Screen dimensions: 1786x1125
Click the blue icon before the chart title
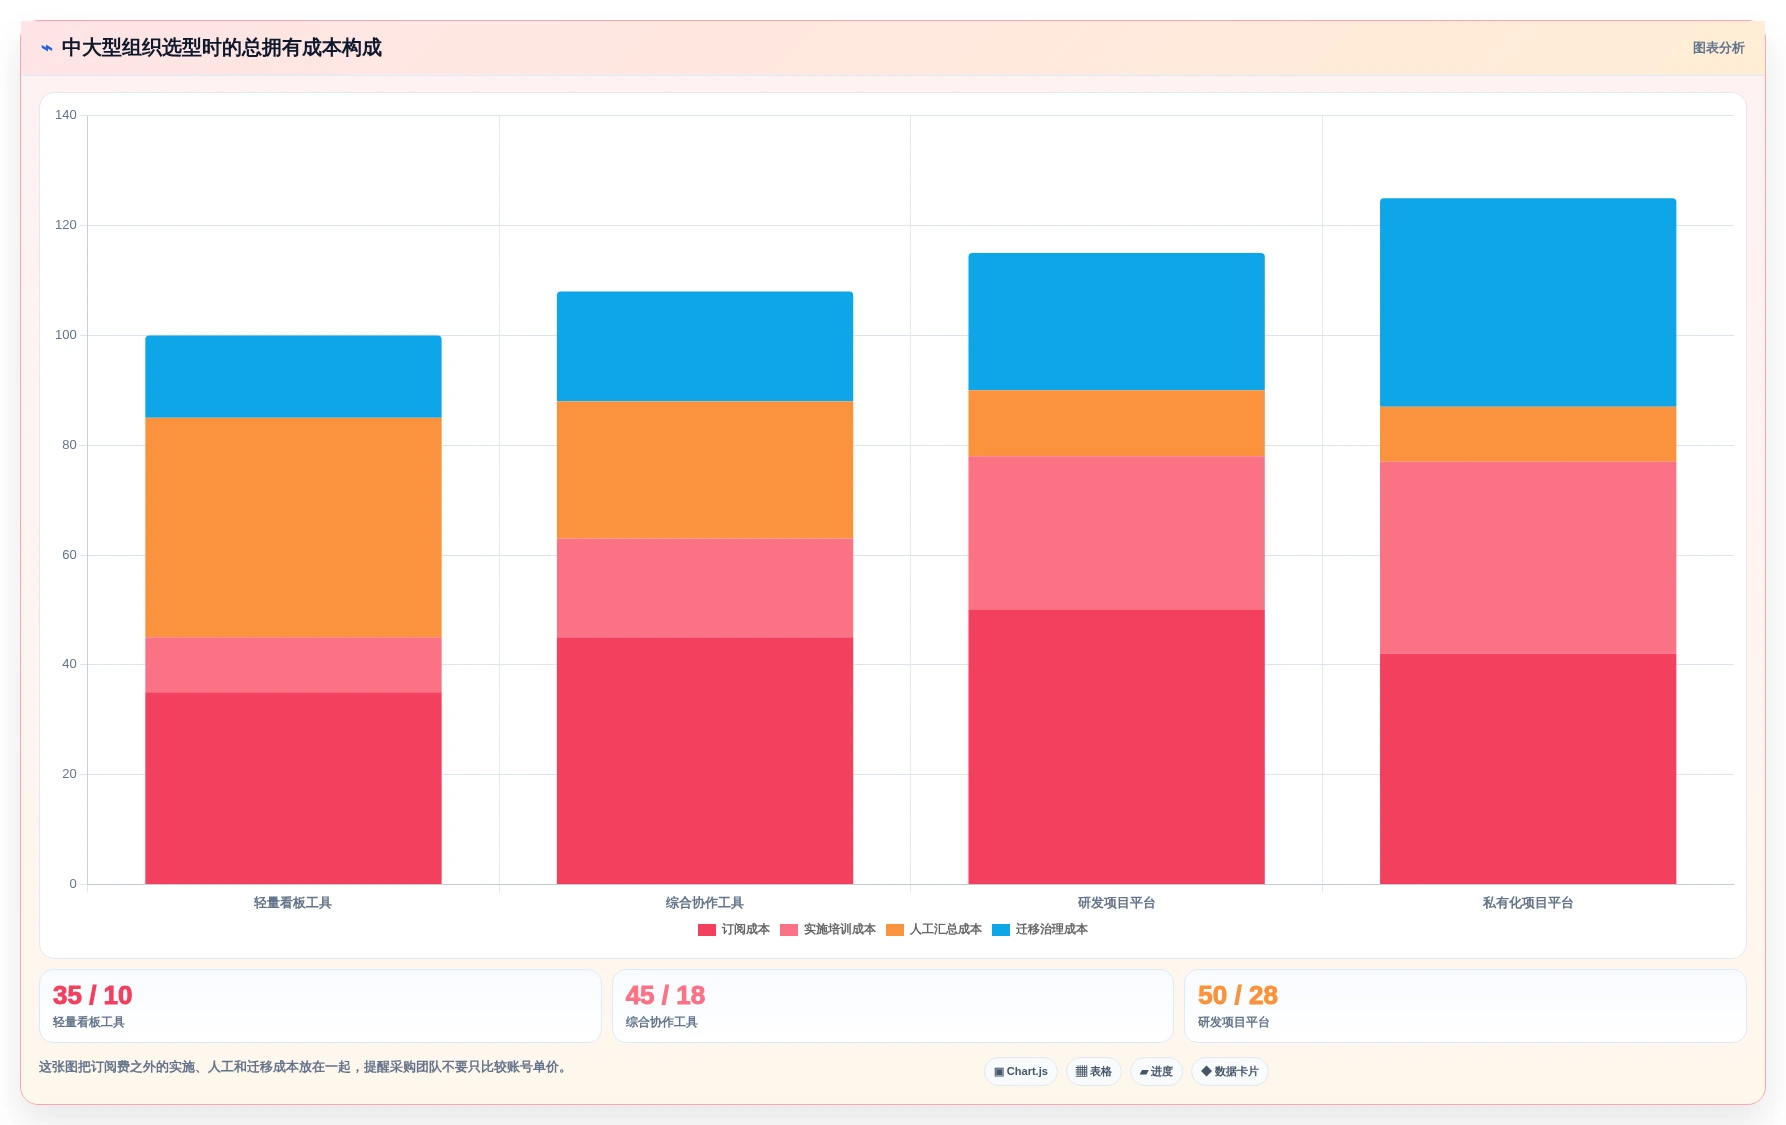46,48
